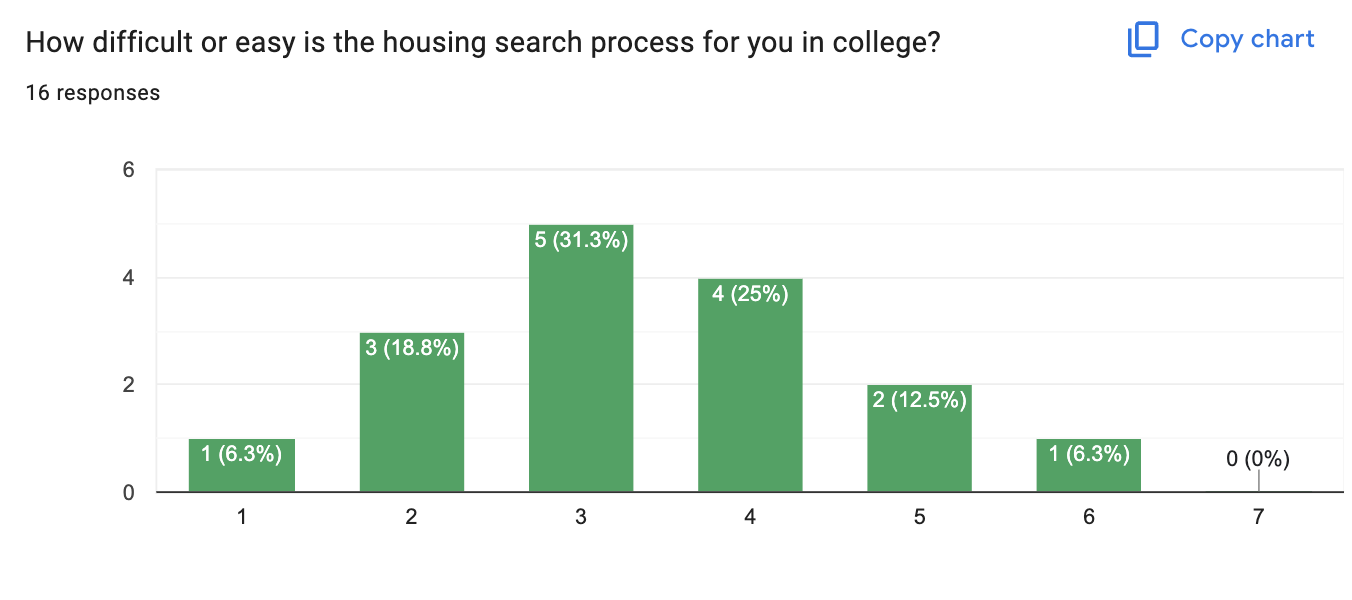Click x-axis label 3
1352x600 pixels.
click(x=580, y=517)
